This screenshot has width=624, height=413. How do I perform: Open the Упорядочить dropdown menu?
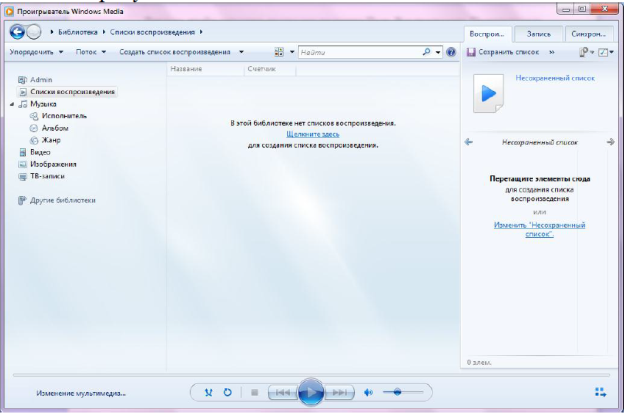[36, 52]
